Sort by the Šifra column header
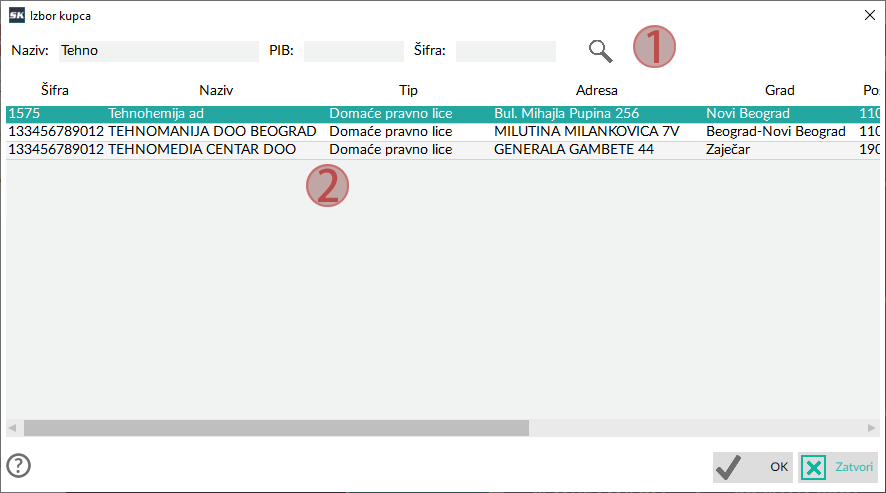 tap(55, 90)
